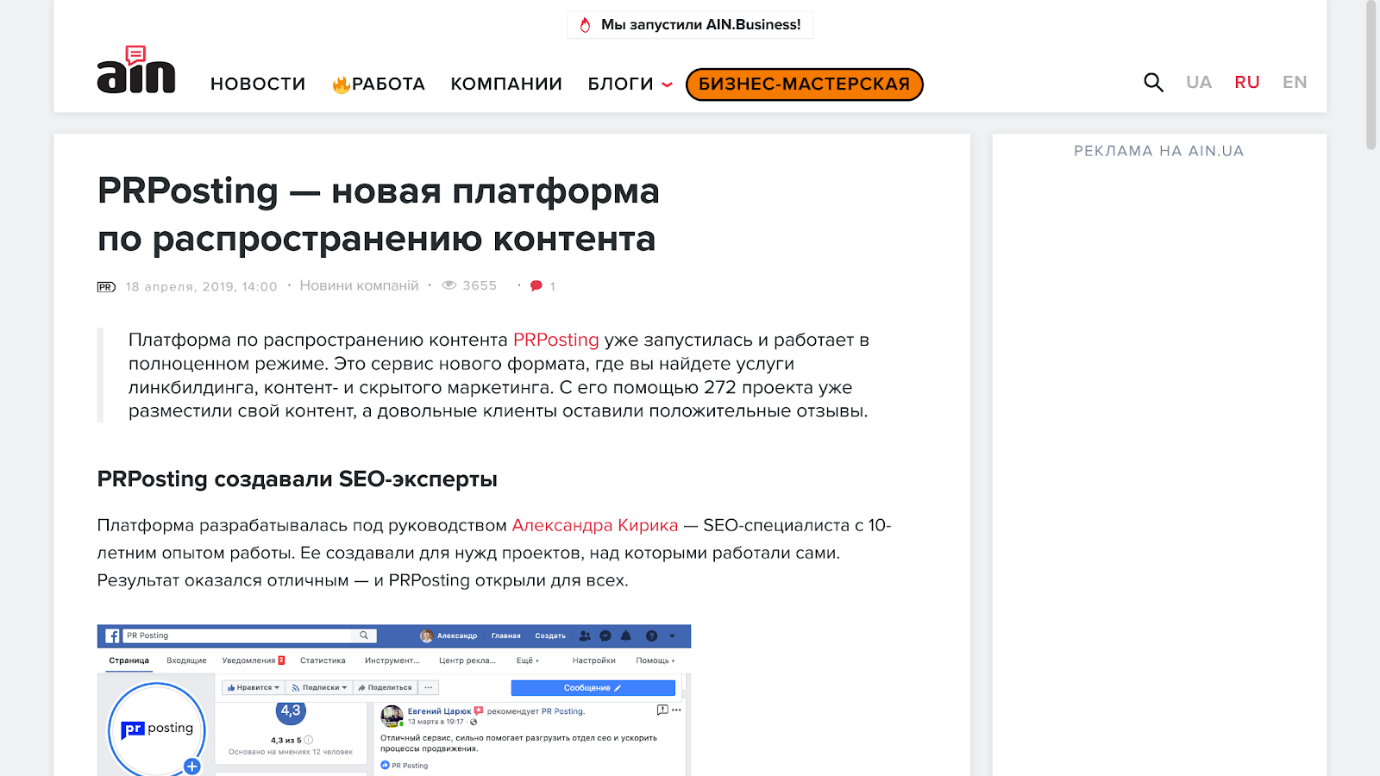Expand the Блоги menu chevron
The image size is (1380, 776).
(667, 85)
